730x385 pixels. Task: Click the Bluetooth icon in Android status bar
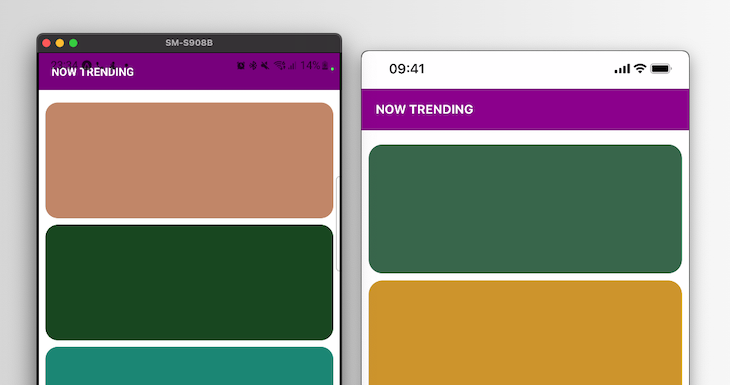point(253,66)
